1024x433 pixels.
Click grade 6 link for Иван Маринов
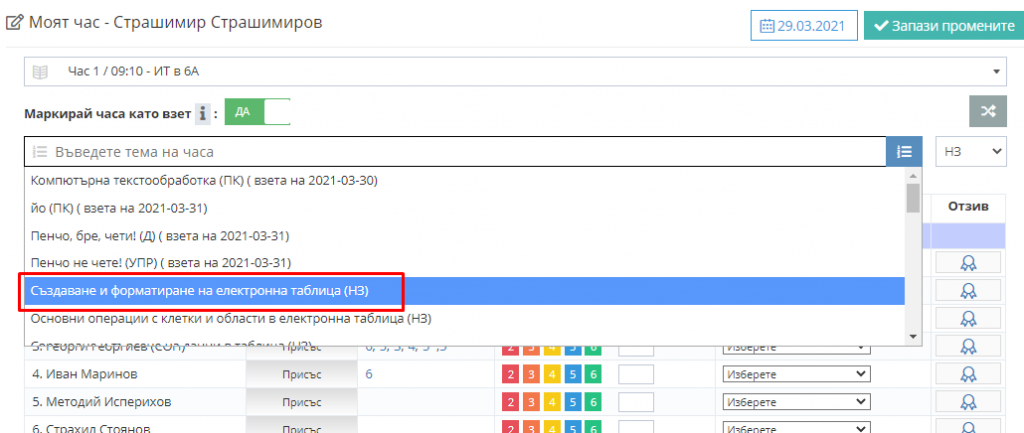tap(369, 374)
